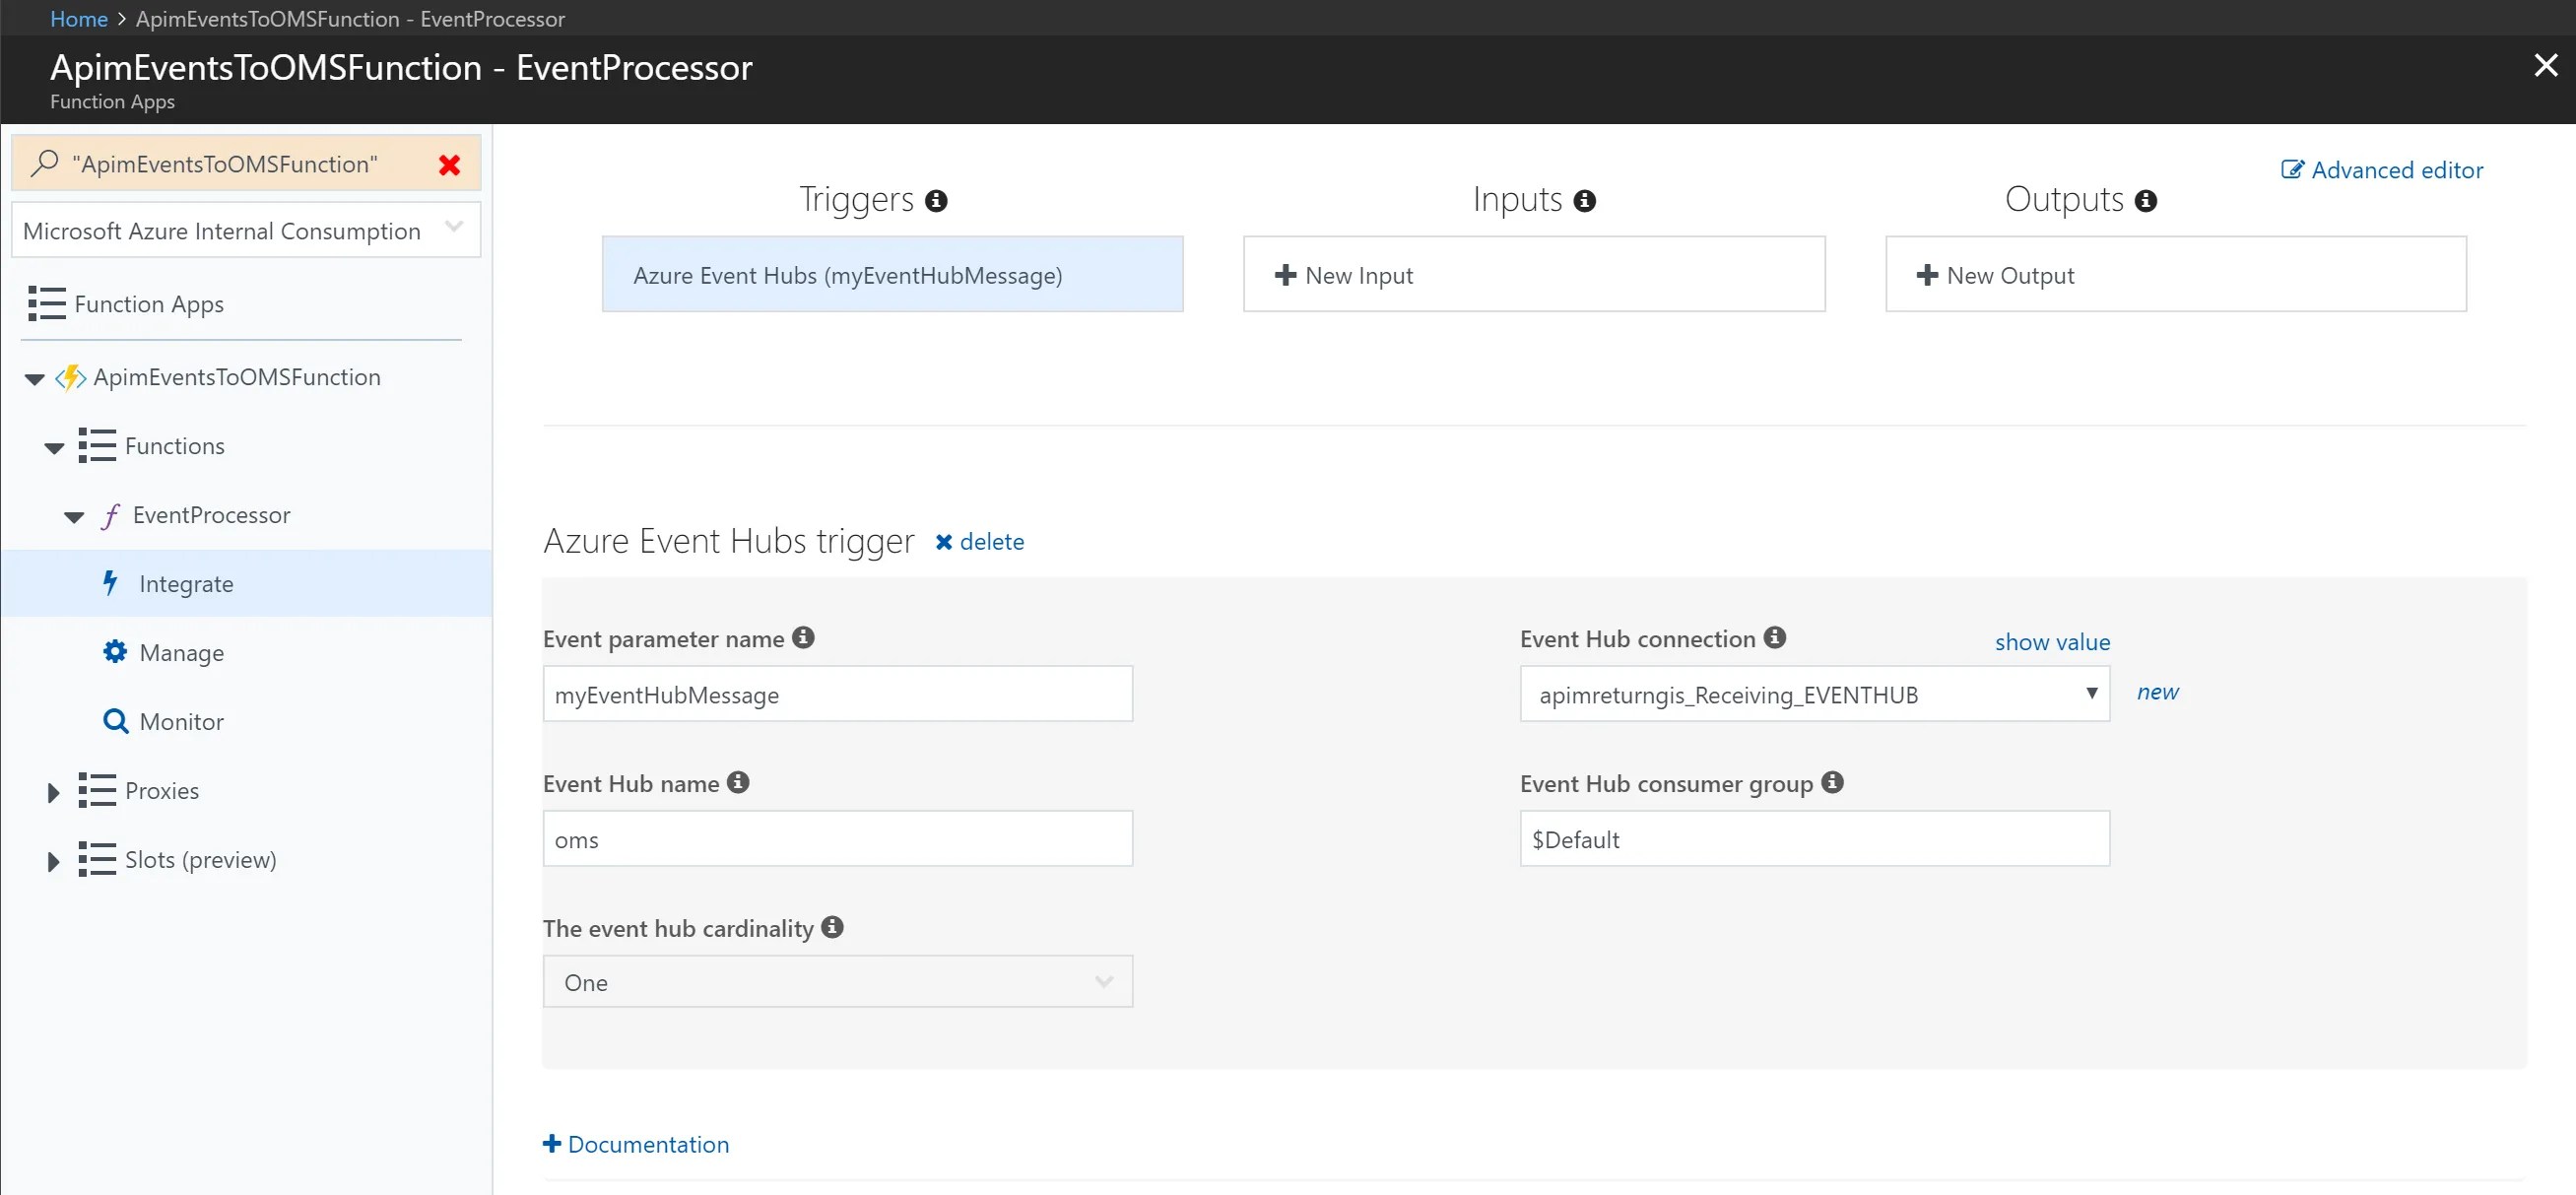The height and width of the screenshot is (1195, 2576).
Task: Collapse the ApimEventsToOMSFunction tree node
Action: pos(35,379)
